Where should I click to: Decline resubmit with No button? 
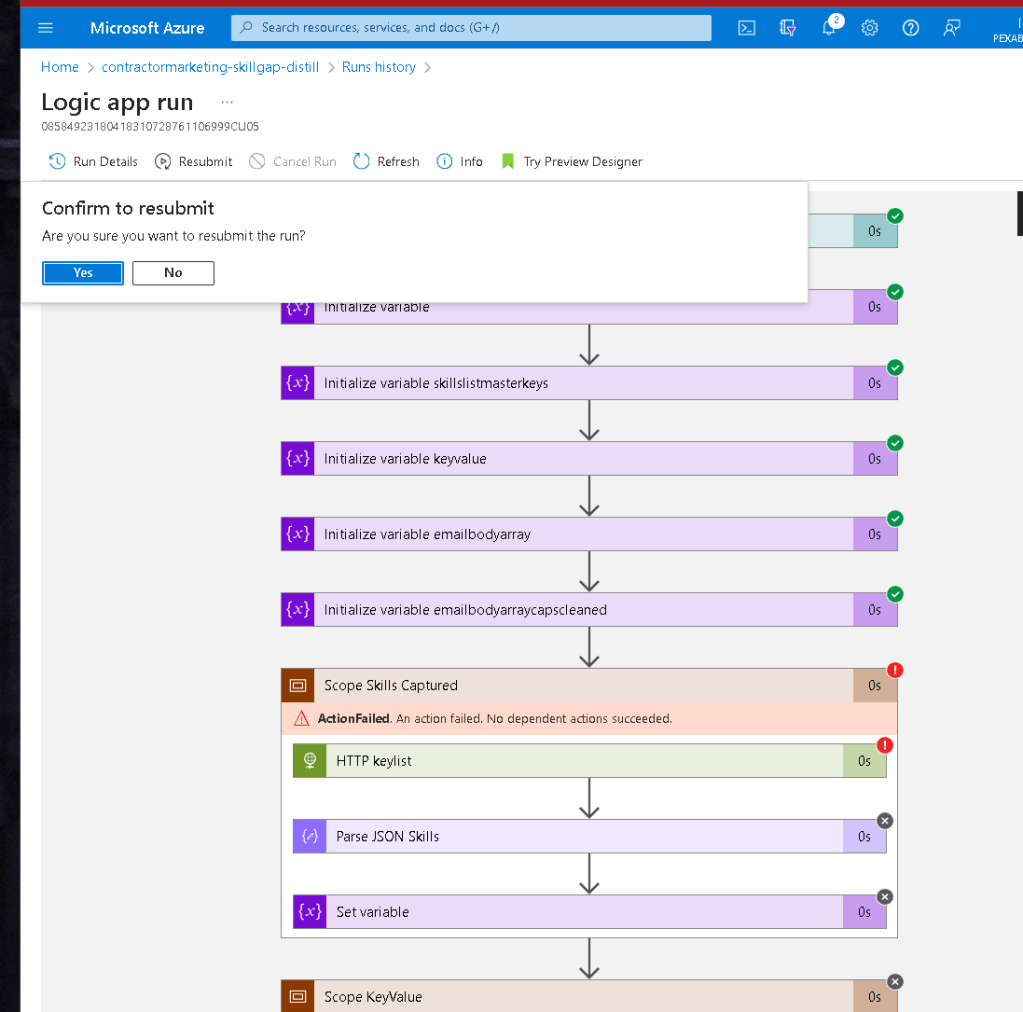[173, 273]
